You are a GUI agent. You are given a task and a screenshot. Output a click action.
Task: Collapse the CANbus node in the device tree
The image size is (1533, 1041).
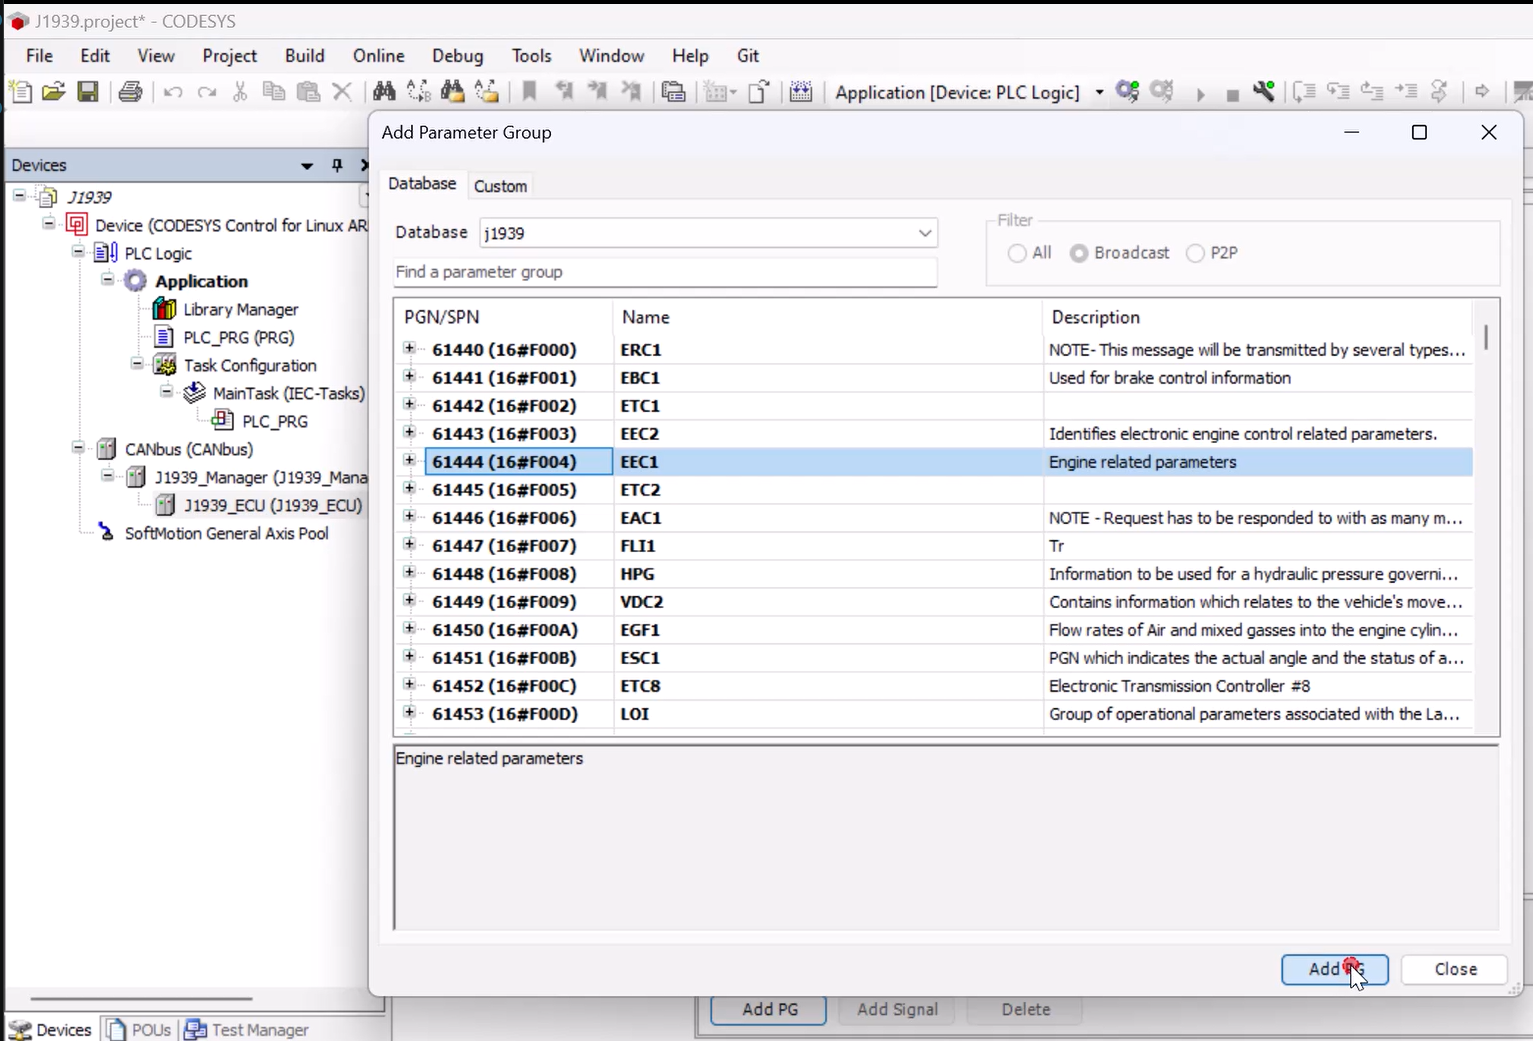[78, 448]
